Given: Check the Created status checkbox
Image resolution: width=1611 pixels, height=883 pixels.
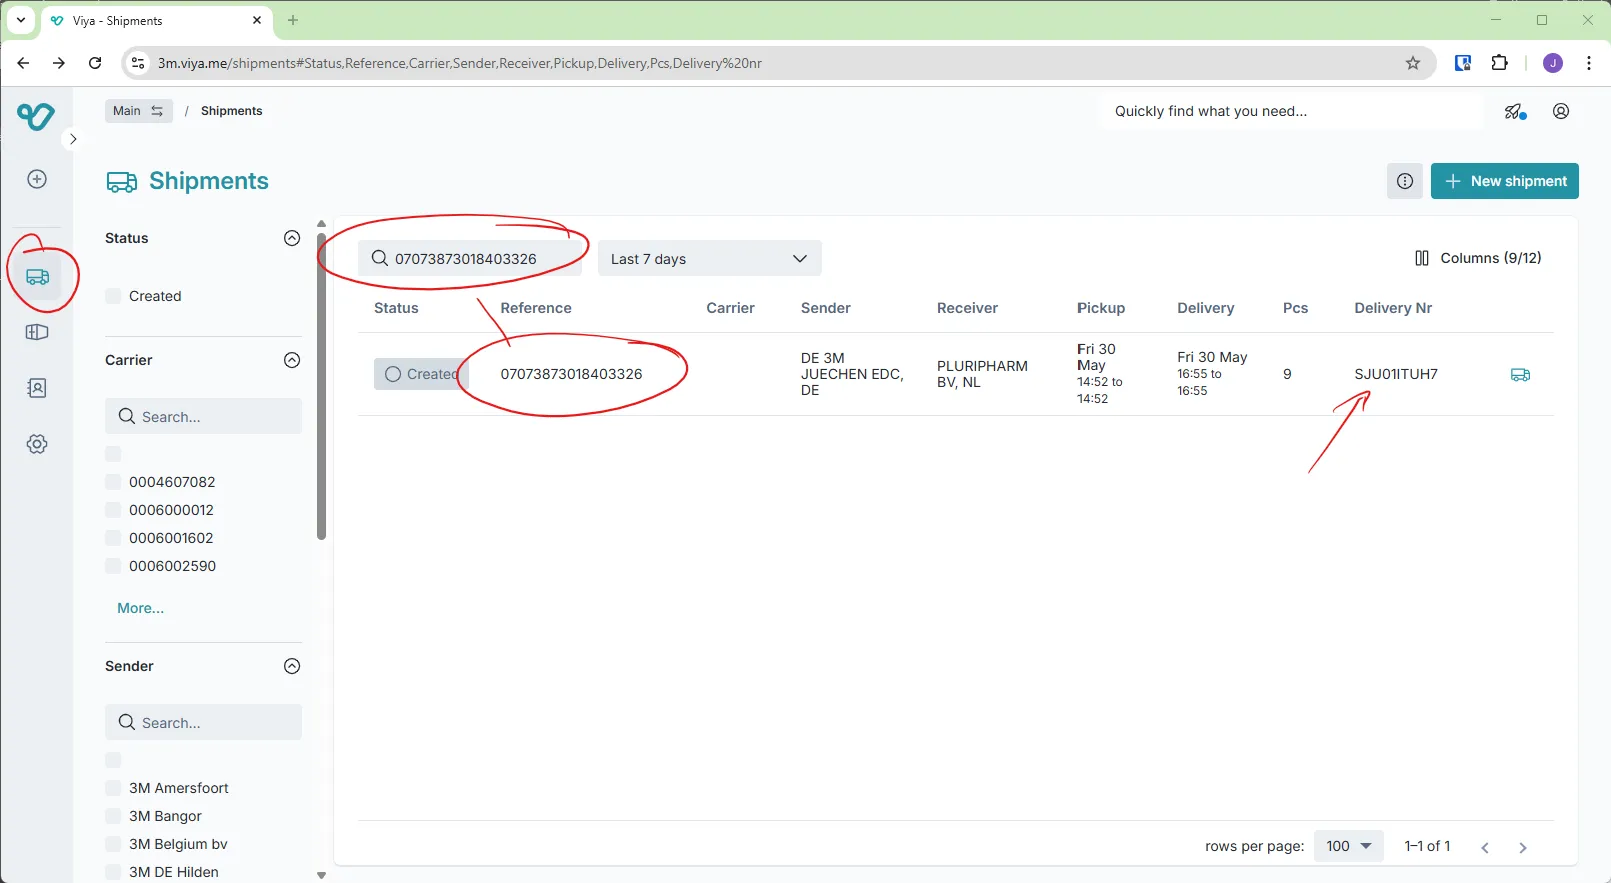Looking at the screenshot, I should pos(114,296).
